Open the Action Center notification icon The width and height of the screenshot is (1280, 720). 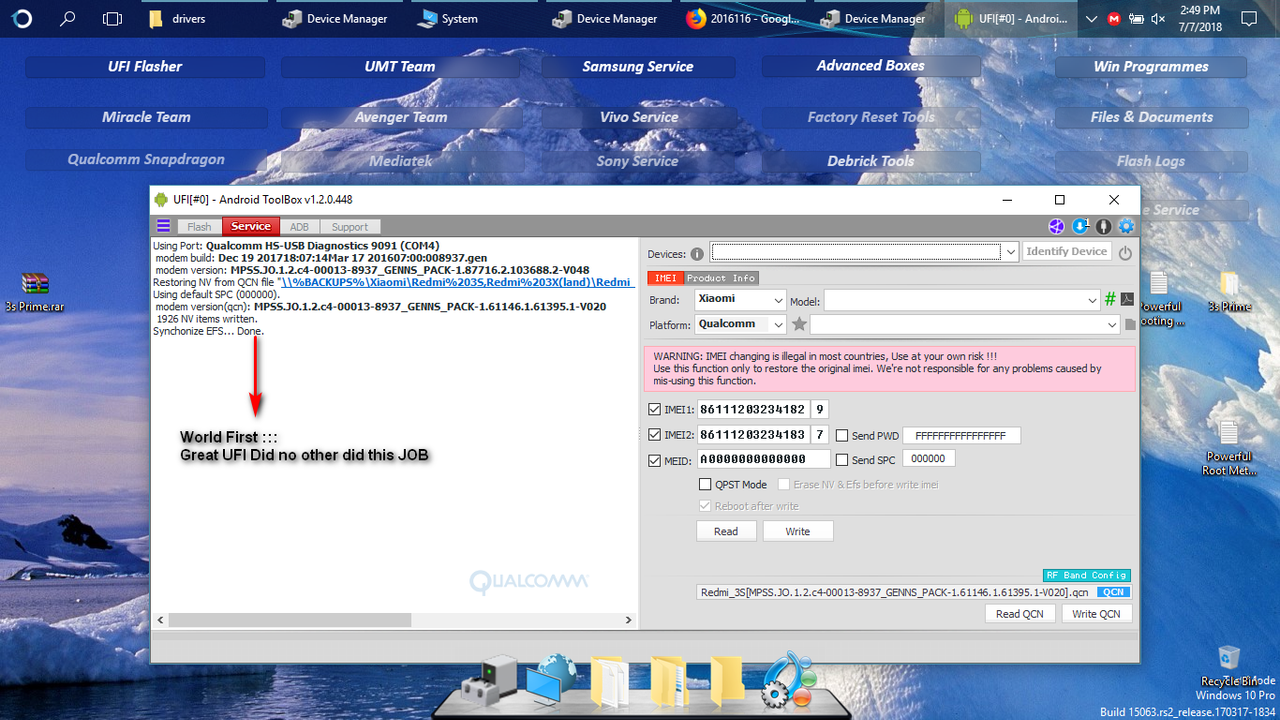(1248, 18)
